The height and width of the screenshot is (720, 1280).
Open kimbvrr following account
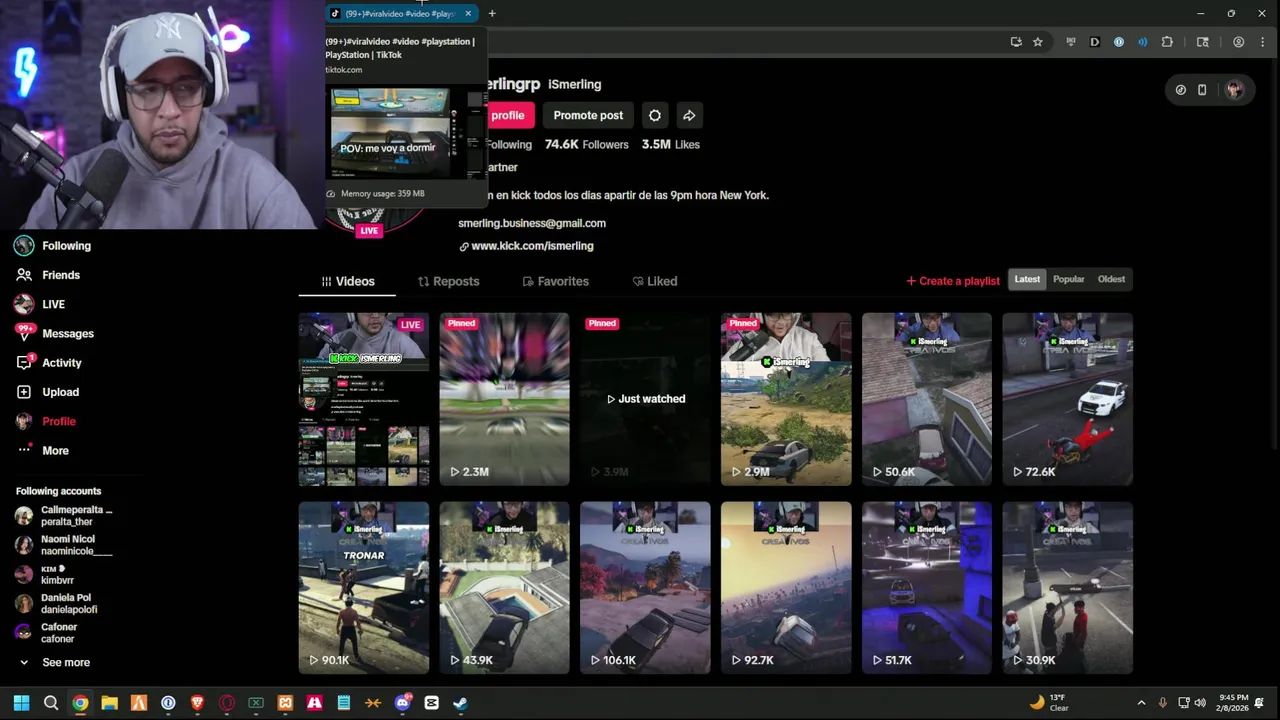pyautogui.click(x=45, y=574)
